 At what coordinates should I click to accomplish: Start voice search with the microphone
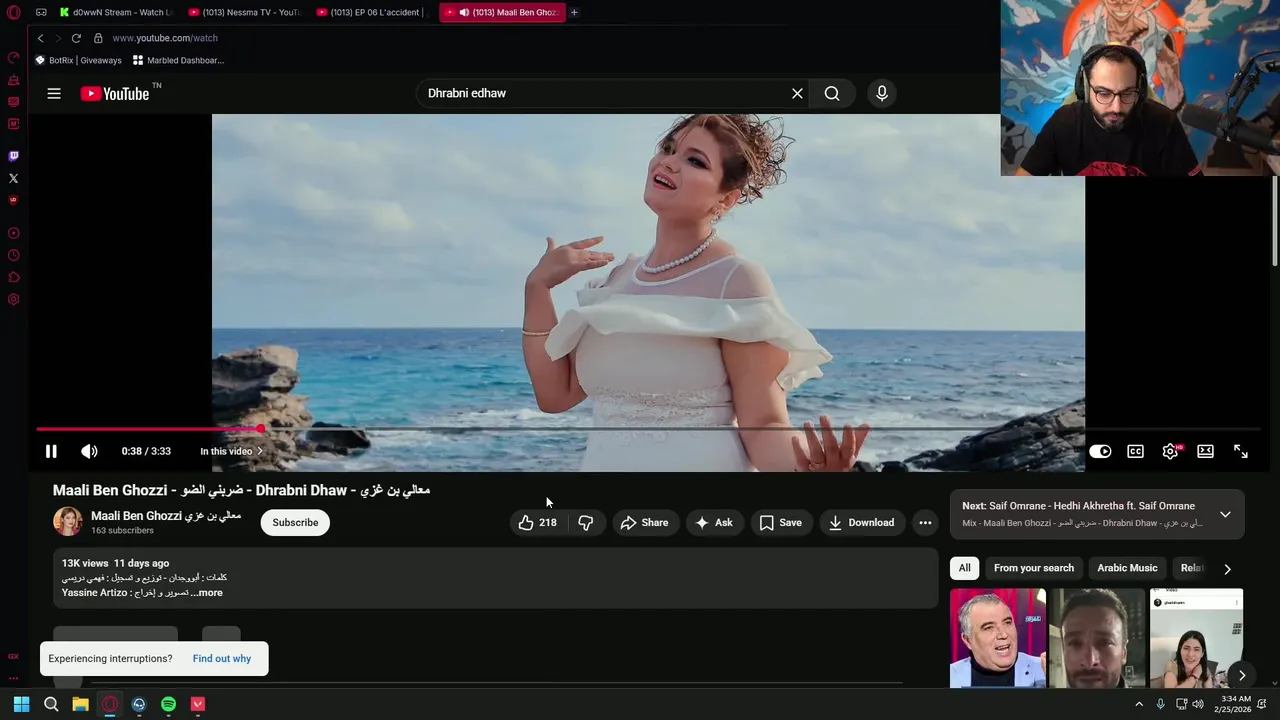881,93
